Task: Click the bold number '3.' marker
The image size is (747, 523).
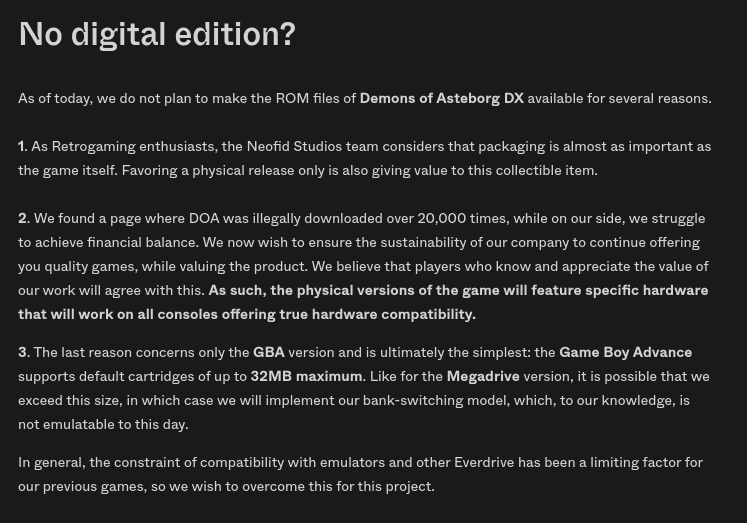Action: tap(24, 352)
